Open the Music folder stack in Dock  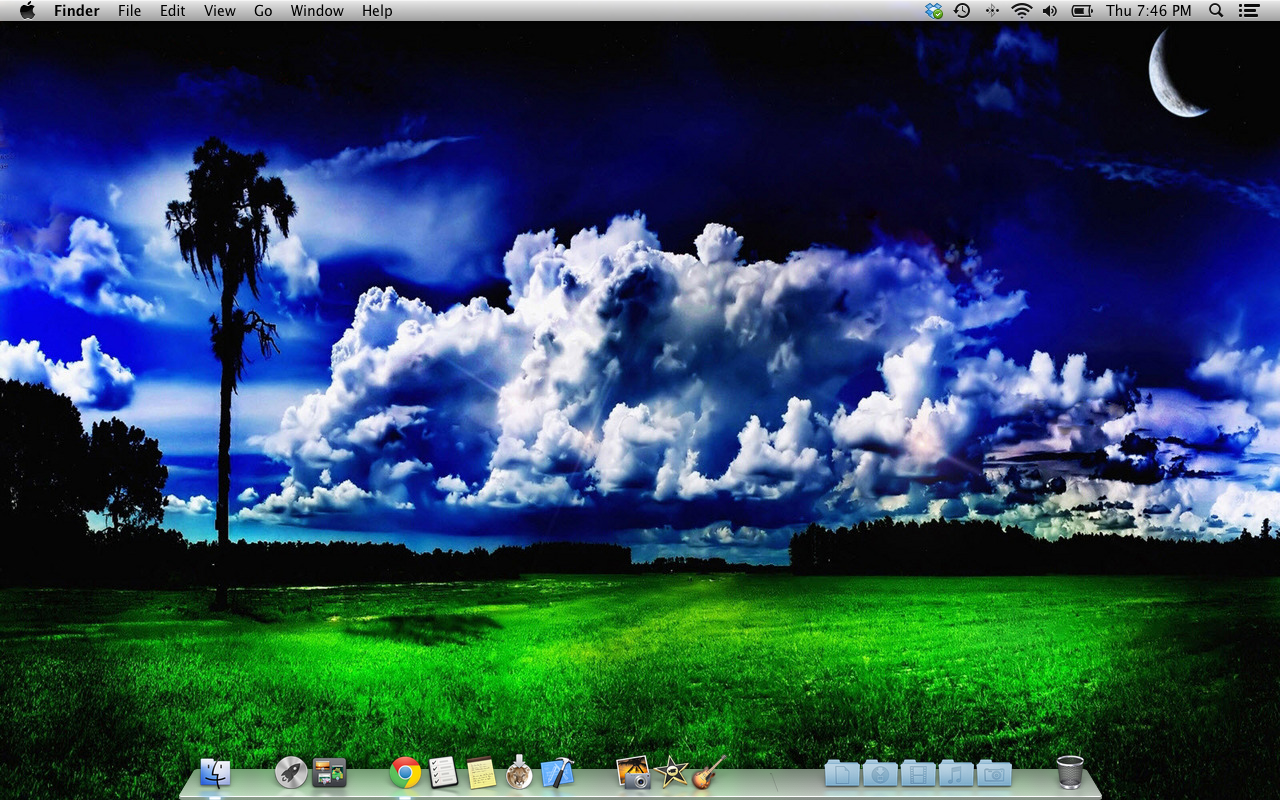tap(956, 773)
